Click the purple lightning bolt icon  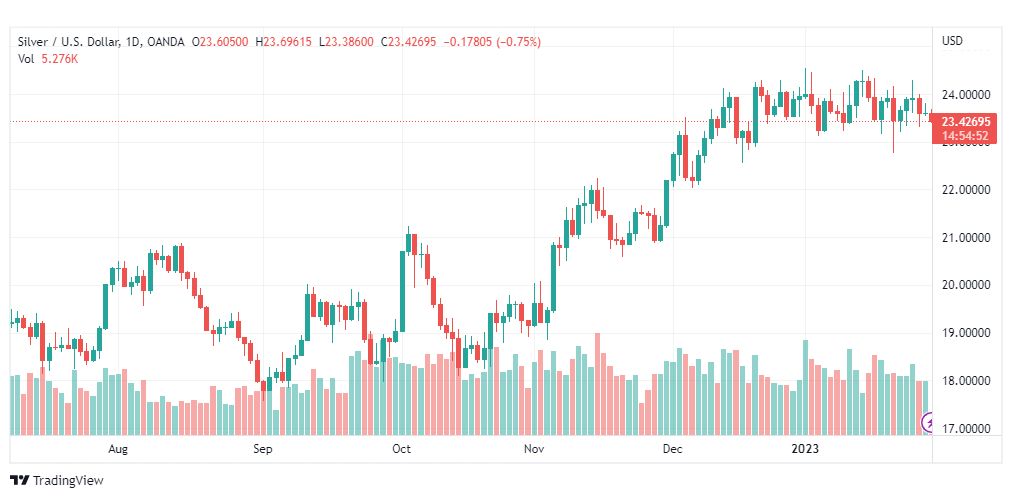click(927, 425)
